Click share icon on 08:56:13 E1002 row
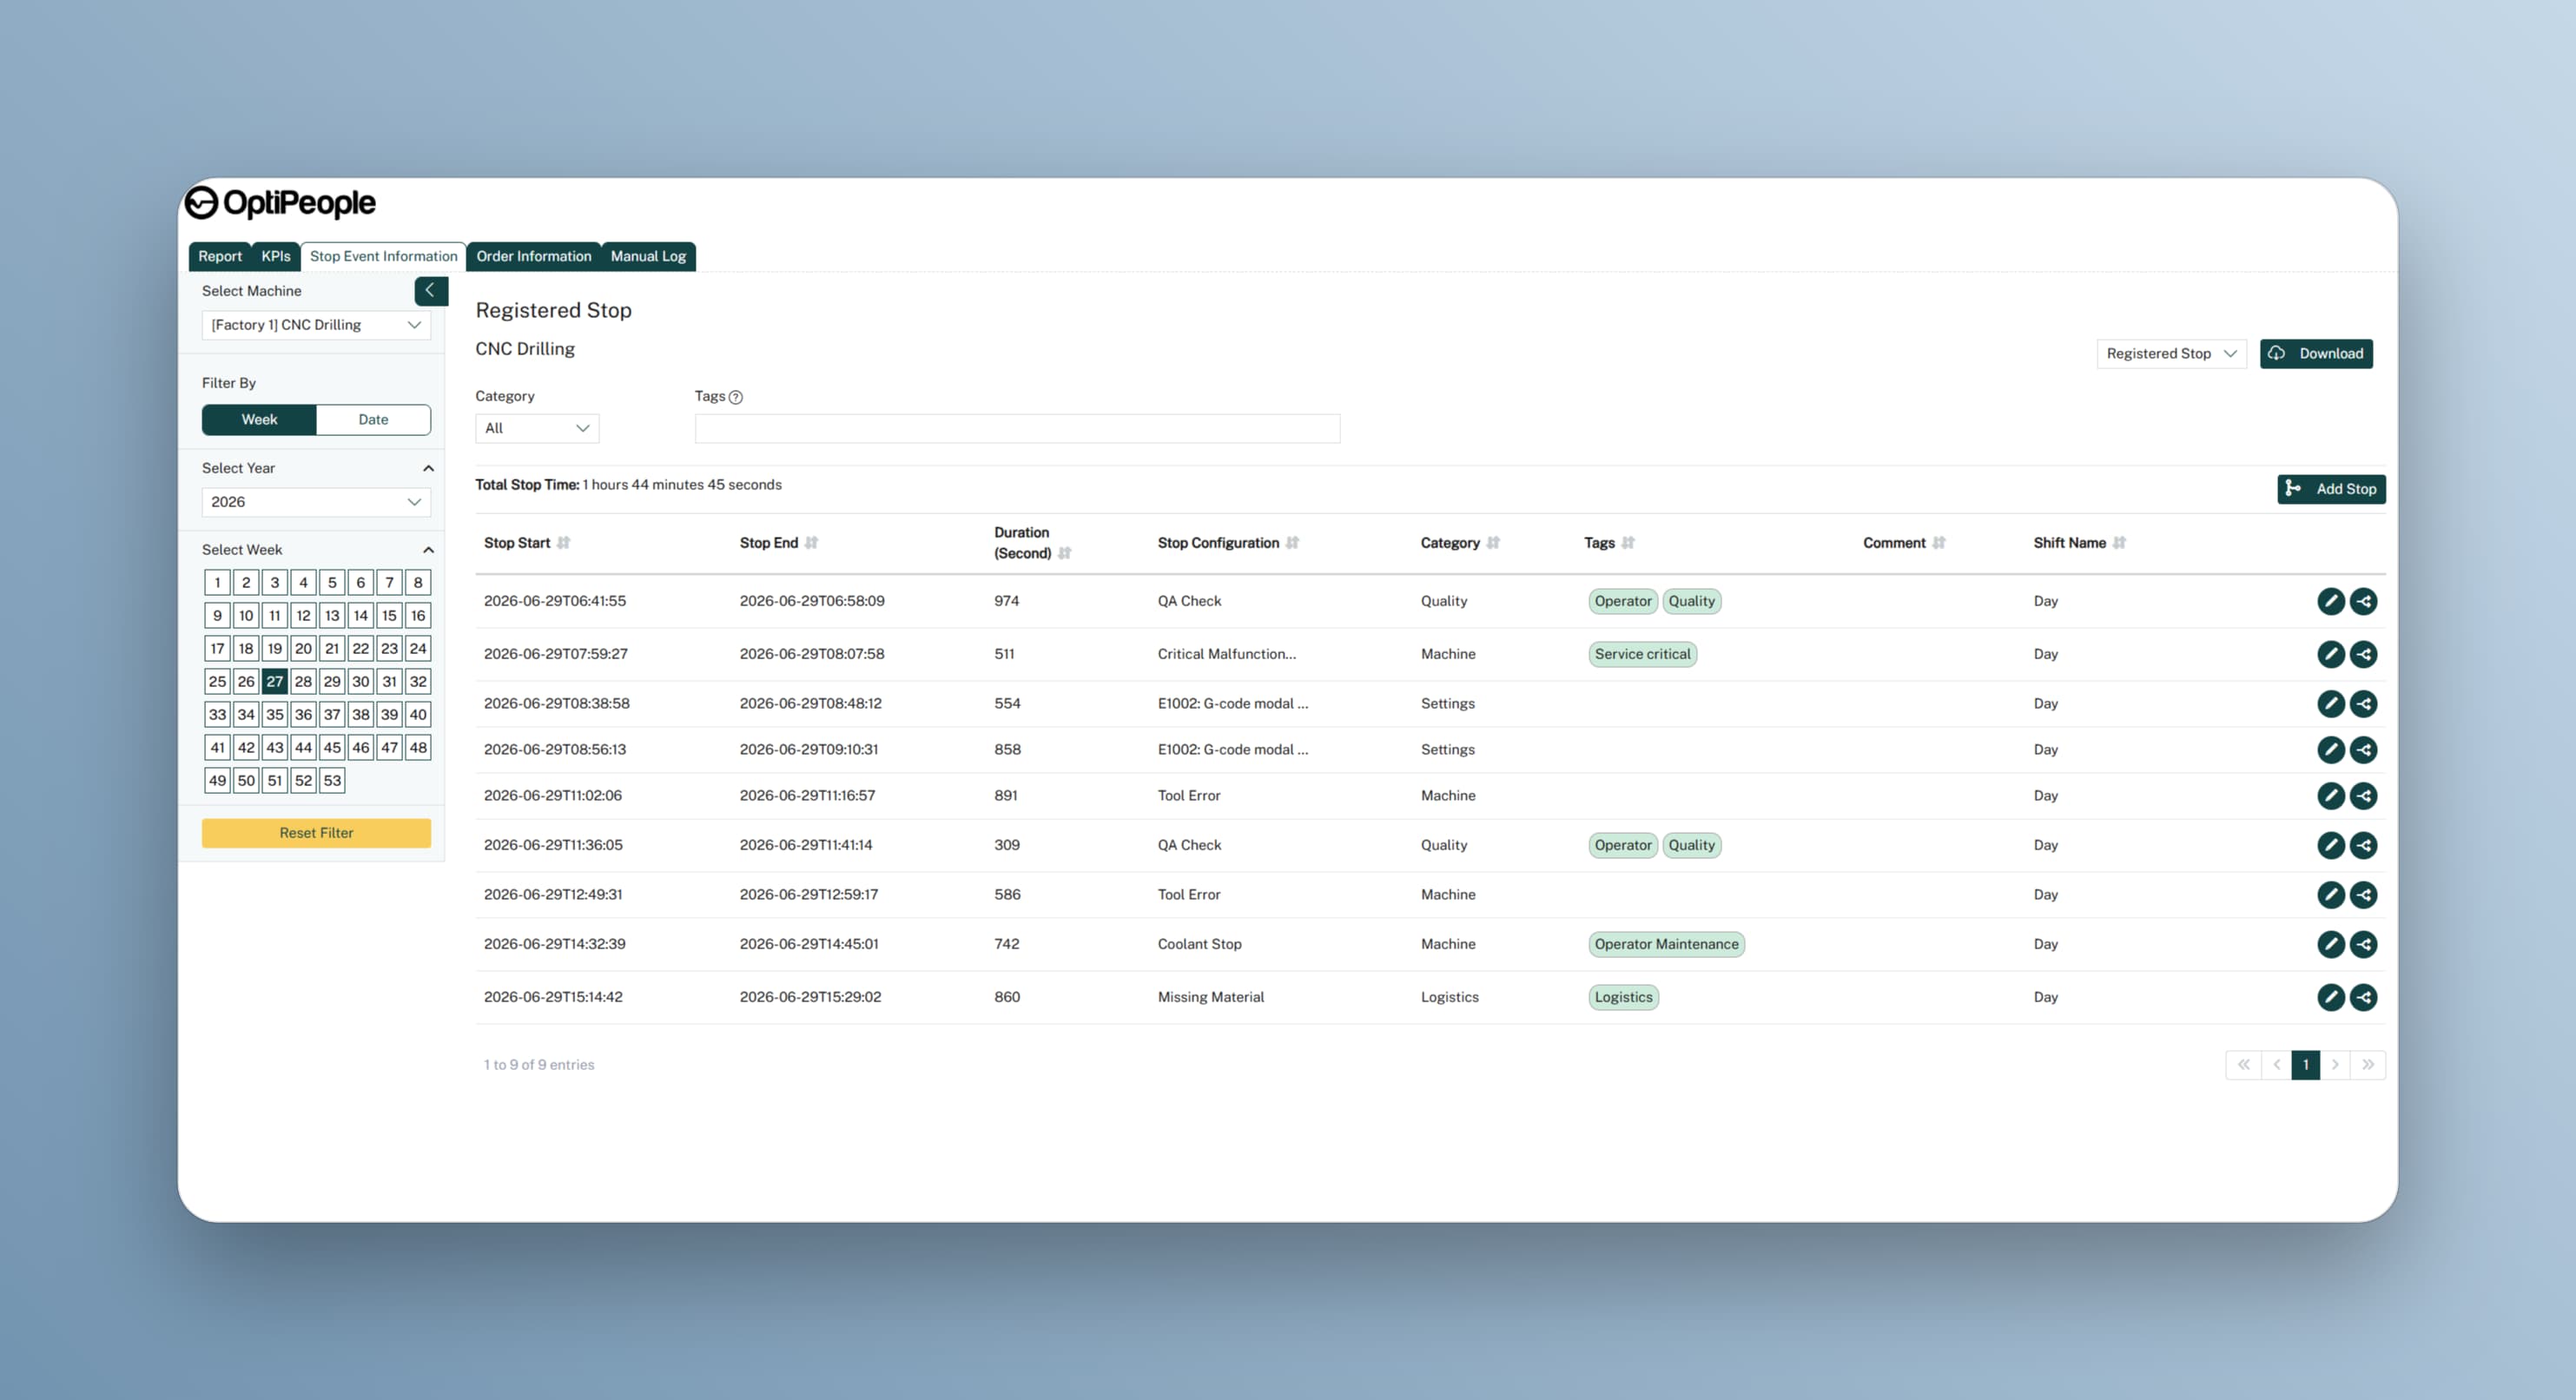The image size is (2576, 1400). tap(2363, 750)
